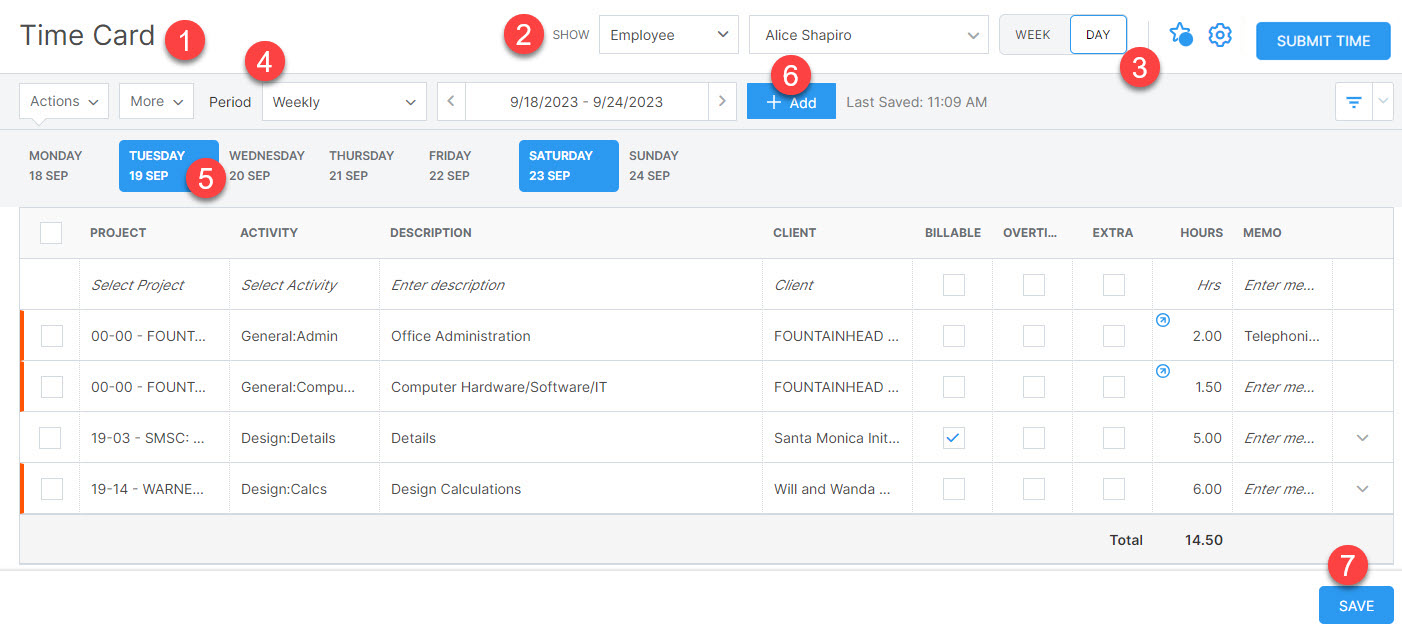Switch to WEEK view
The width and height of the screenshot is (1402, 628).
pyautogui.click(x=1033, y=33)
